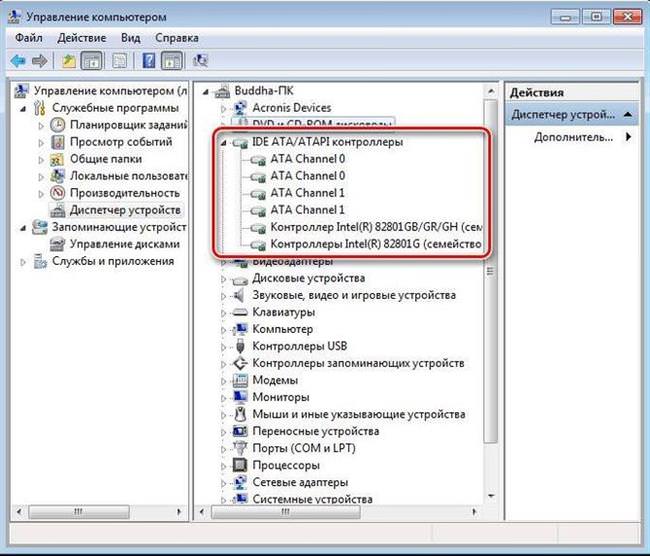Select the first ATA Channel 0 device
The width and height of the screenshot is (650, 556).
point(308,159)
